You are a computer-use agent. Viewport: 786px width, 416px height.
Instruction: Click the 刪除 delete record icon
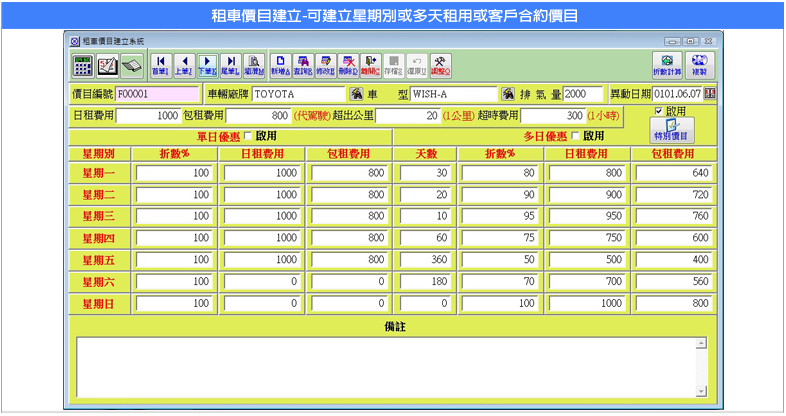click(x=348, y=66)
